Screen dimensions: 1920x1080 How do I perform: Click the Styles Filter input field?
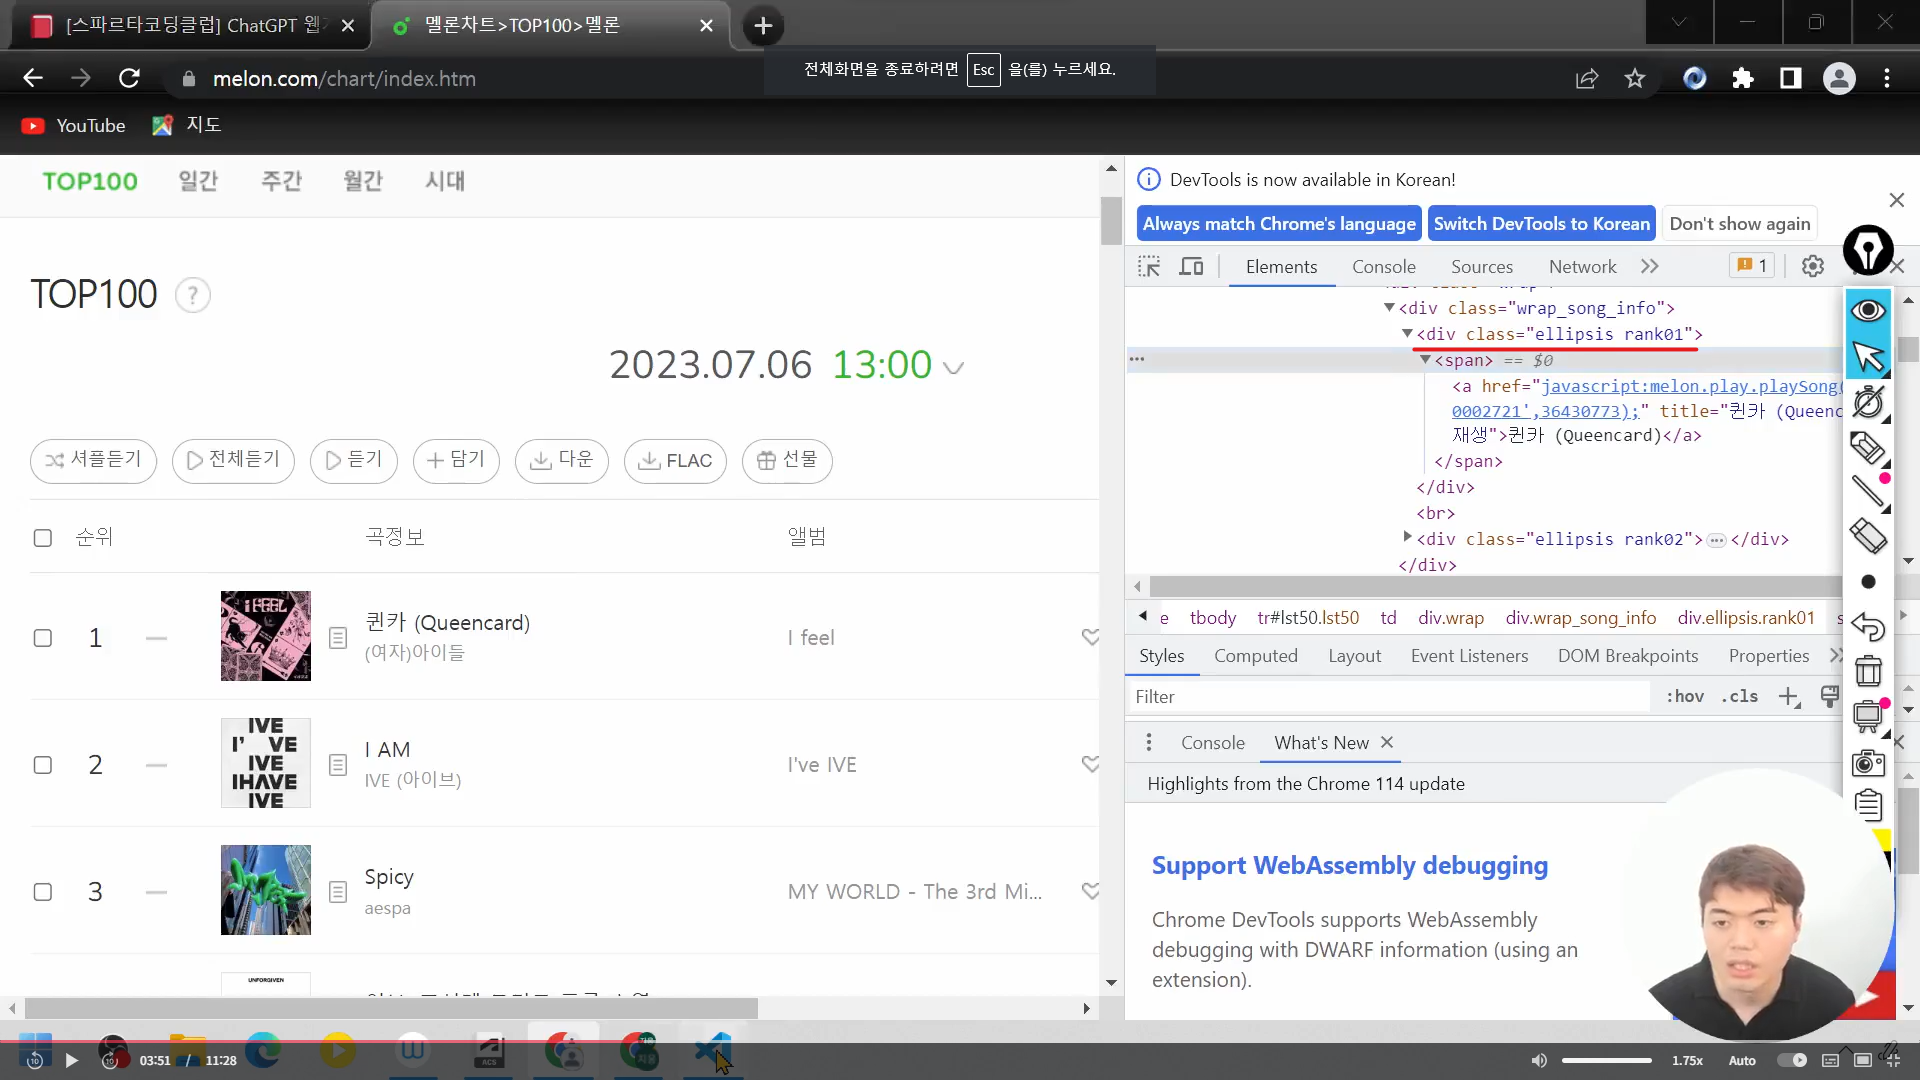click(x=1390, y=697)
